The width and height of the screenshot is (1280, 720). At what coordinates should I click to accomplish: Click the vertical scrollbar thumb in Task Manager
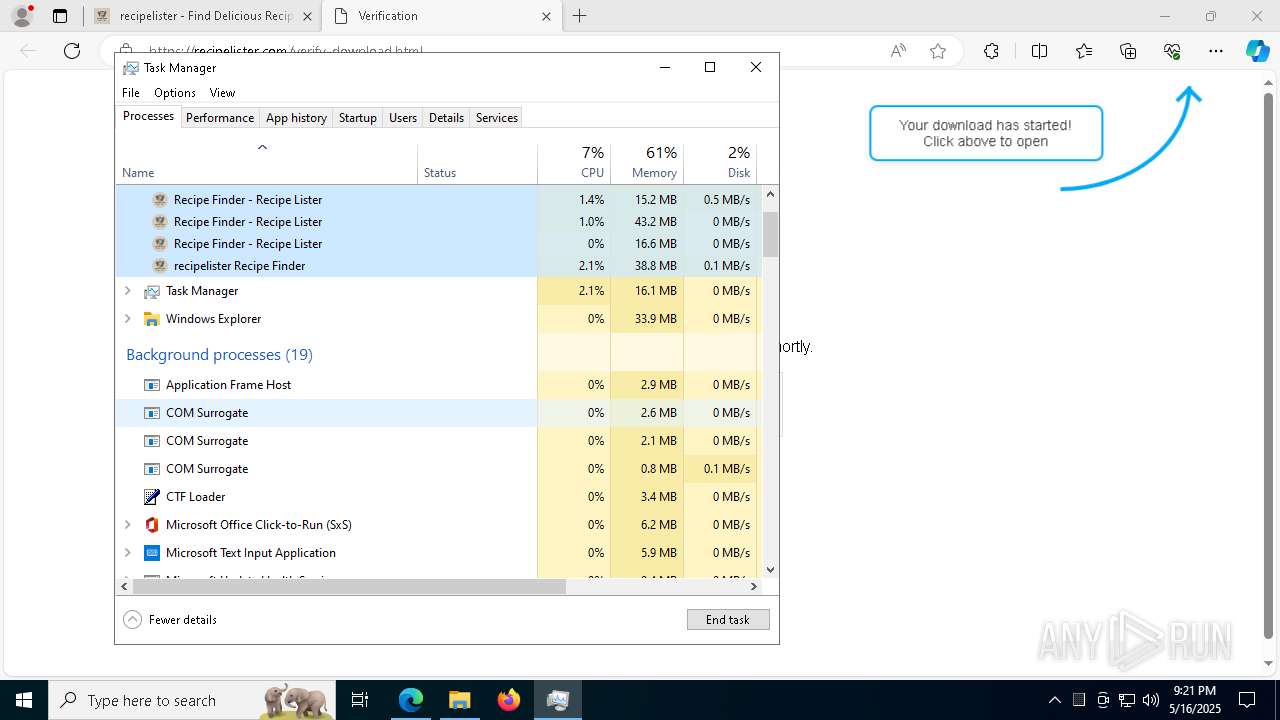(x=770, y=234)
